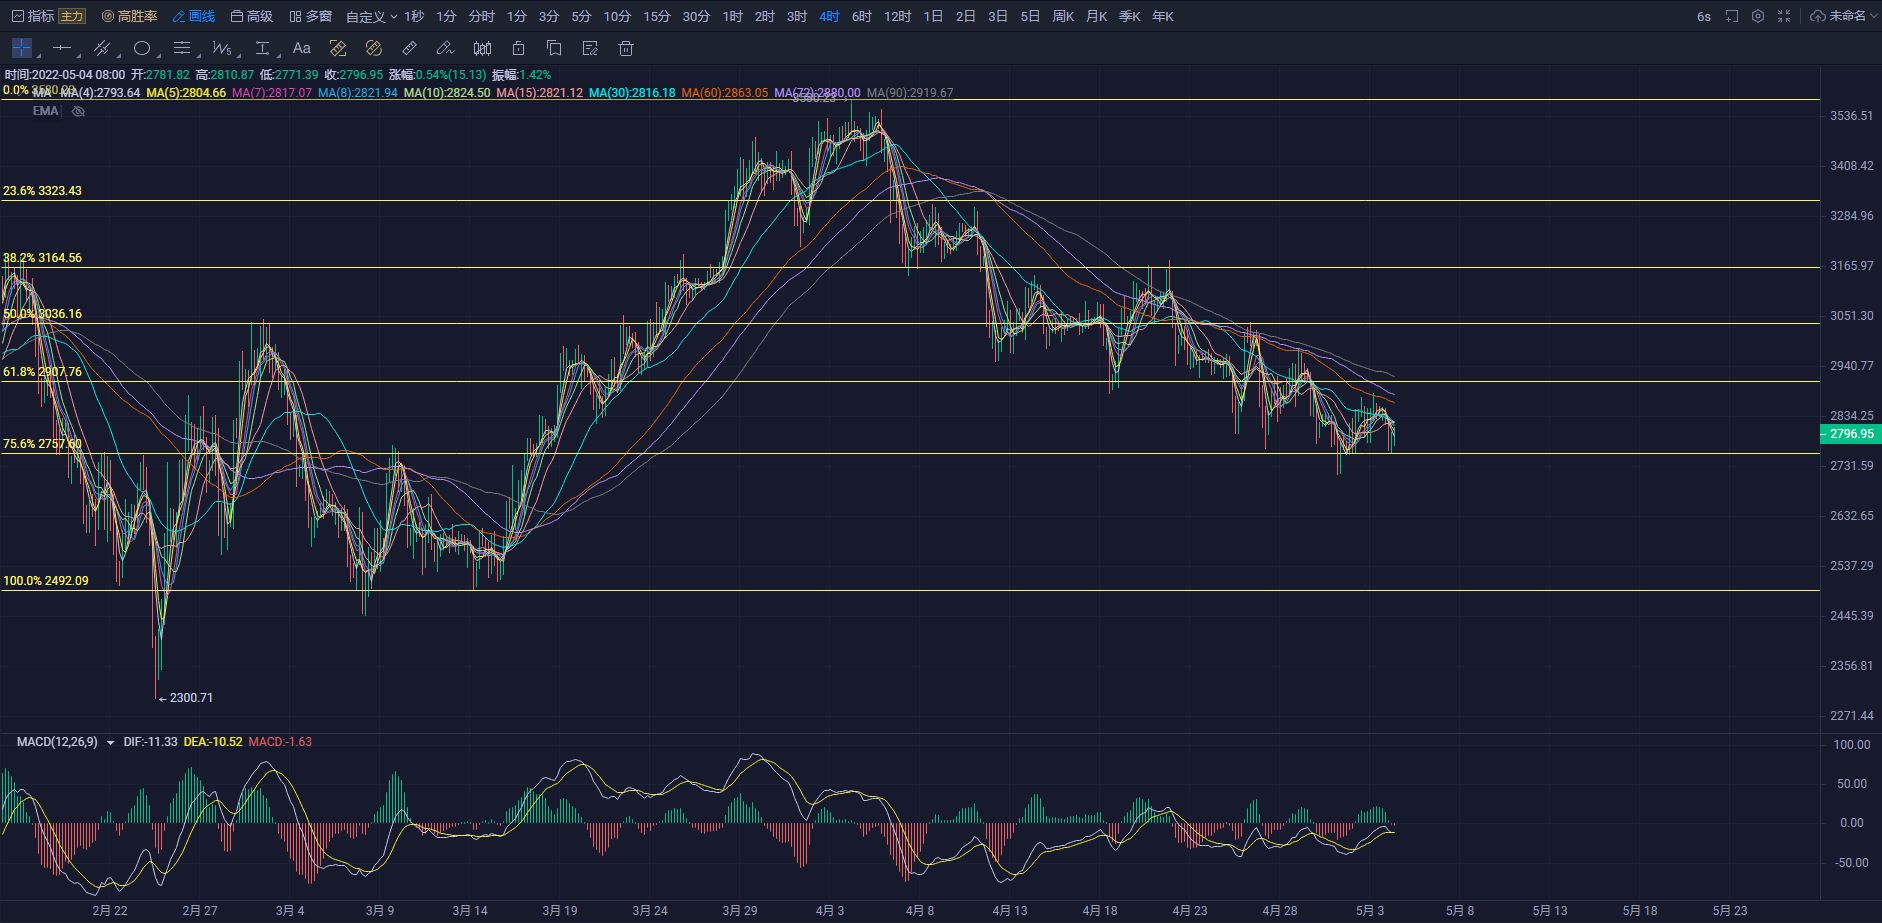Switch to the 15分 timeframe

pyautogui.click(x=657, y=16)
